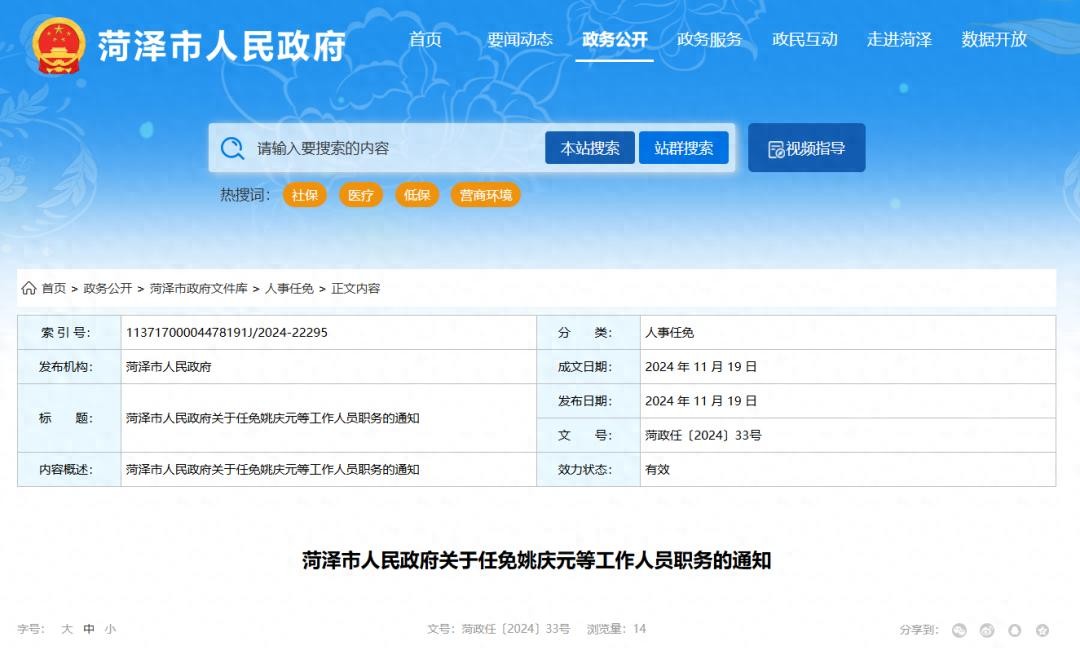Open 人事任免 breadcrumb link
This screenshot has width=1080, height=659.
289,288
